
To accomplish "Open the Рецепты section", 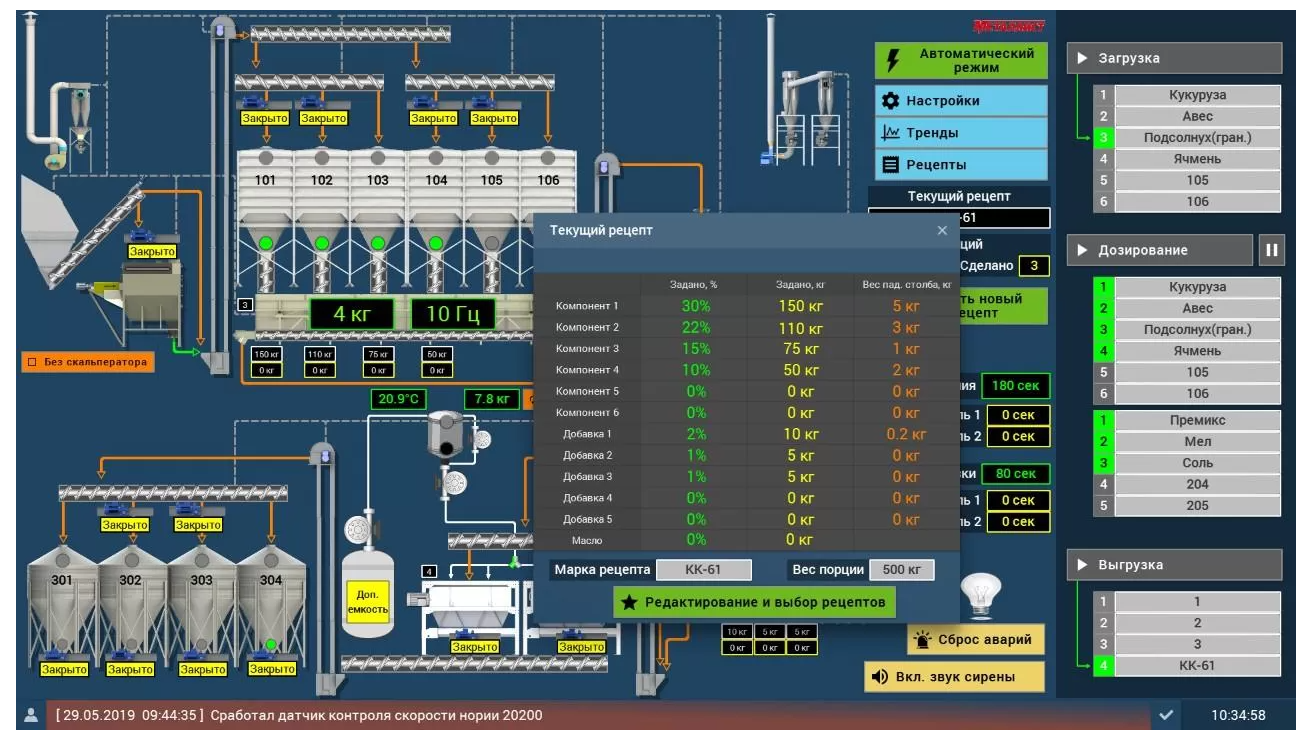I will (x=961, y=165).
